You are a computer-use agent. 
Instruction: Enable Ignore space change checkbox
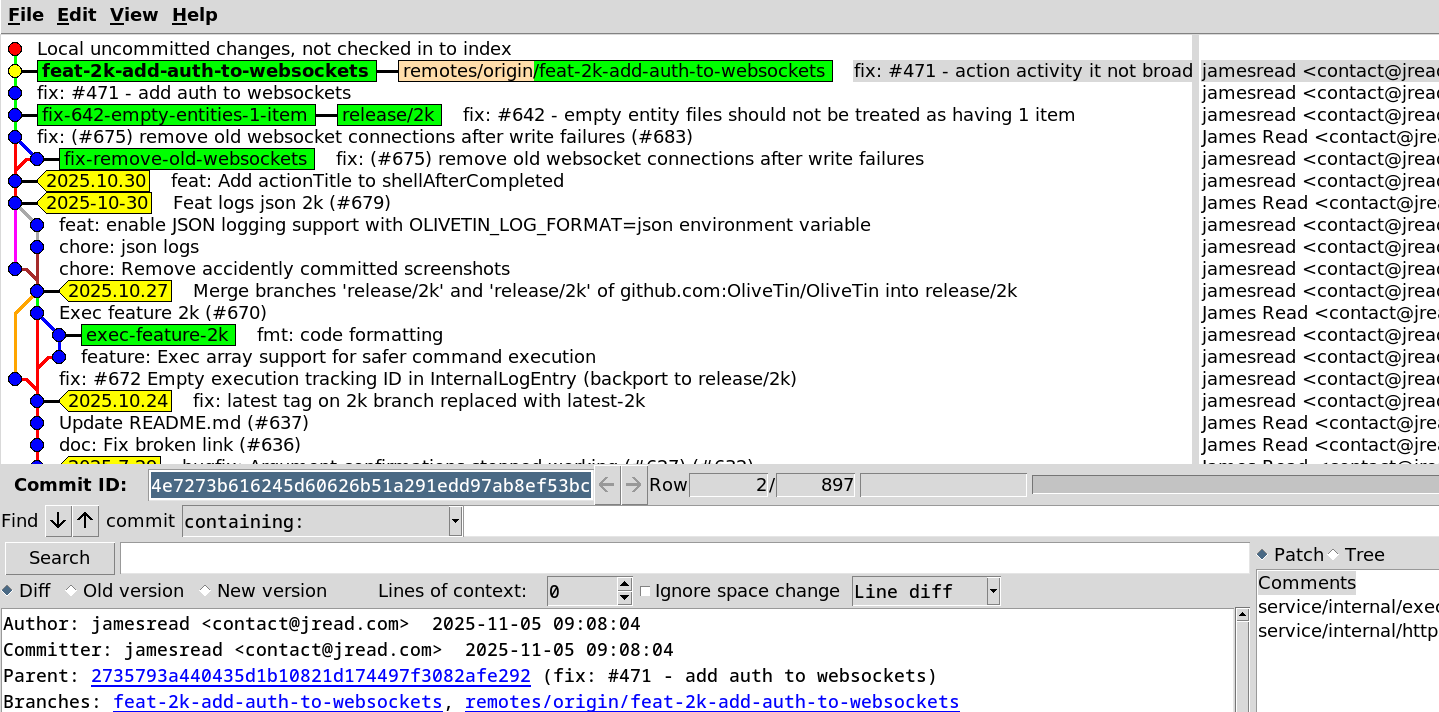[645, 591]
